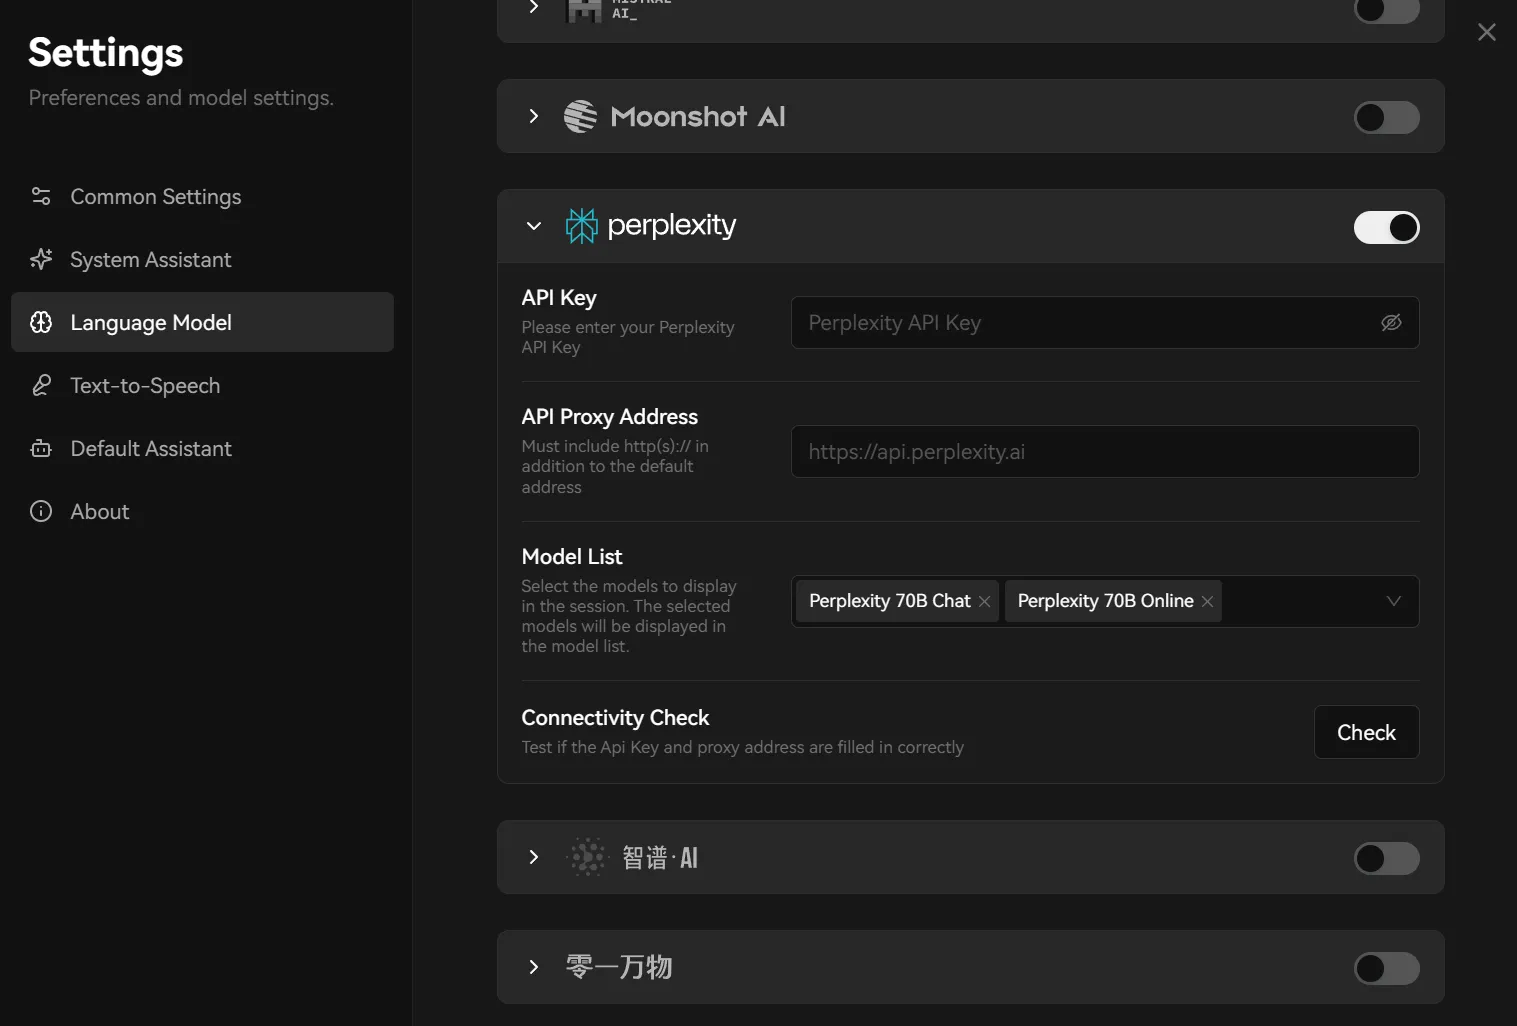
Task: Click the Moonshot AI logo
Action: coord(582,116)
